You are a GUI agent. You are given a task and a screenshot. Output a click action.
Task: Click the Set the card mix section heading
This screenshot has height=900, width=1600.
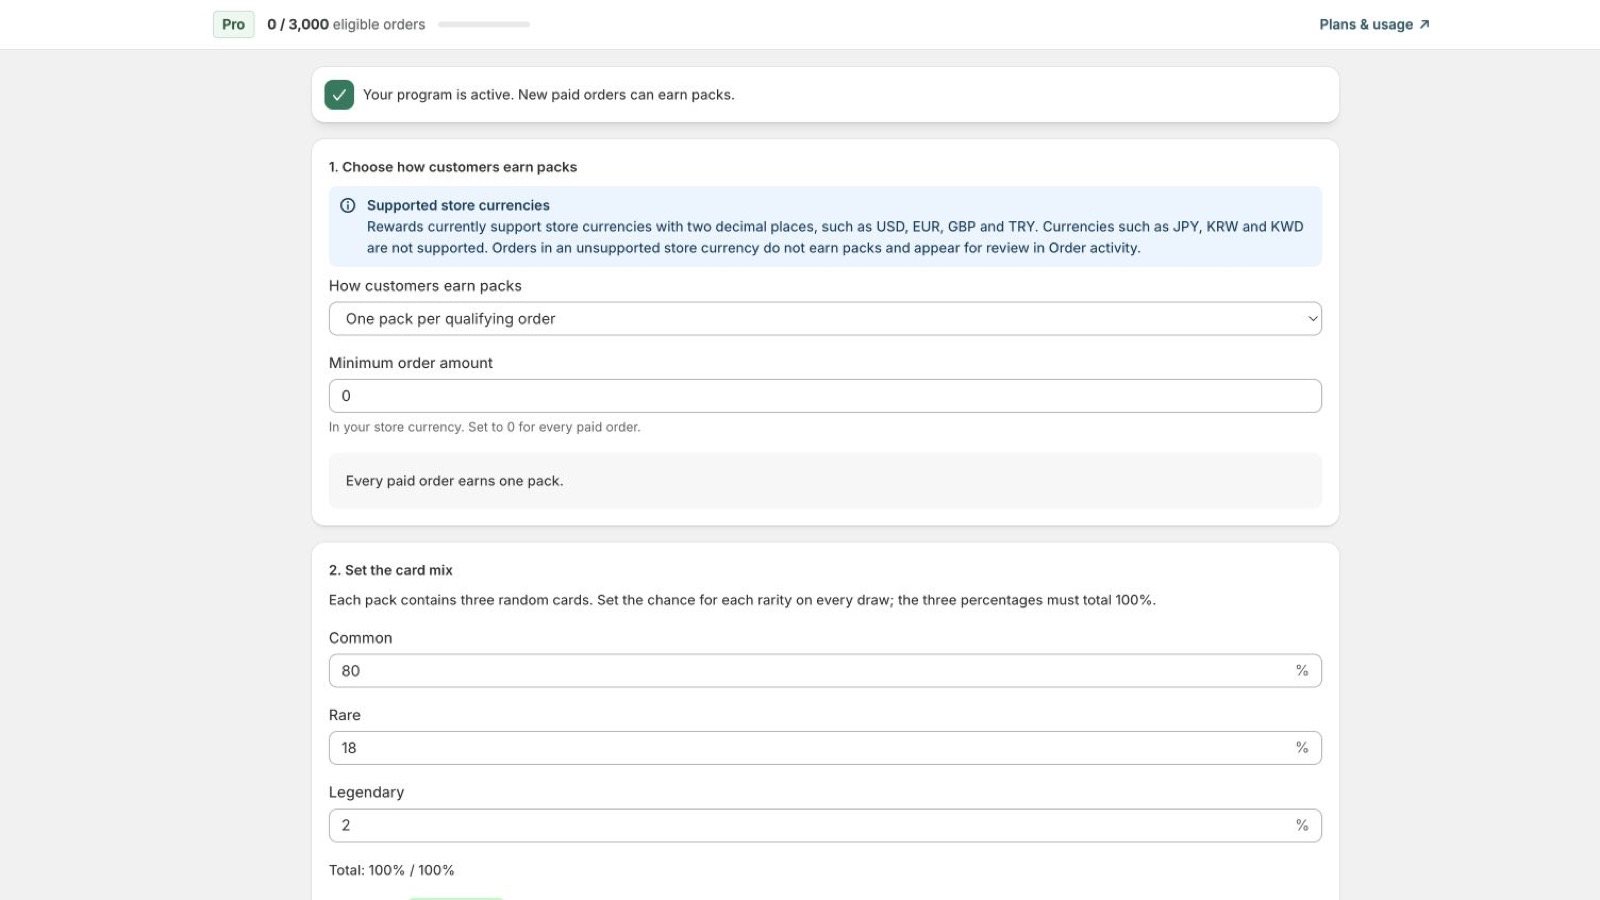point(391,570)
